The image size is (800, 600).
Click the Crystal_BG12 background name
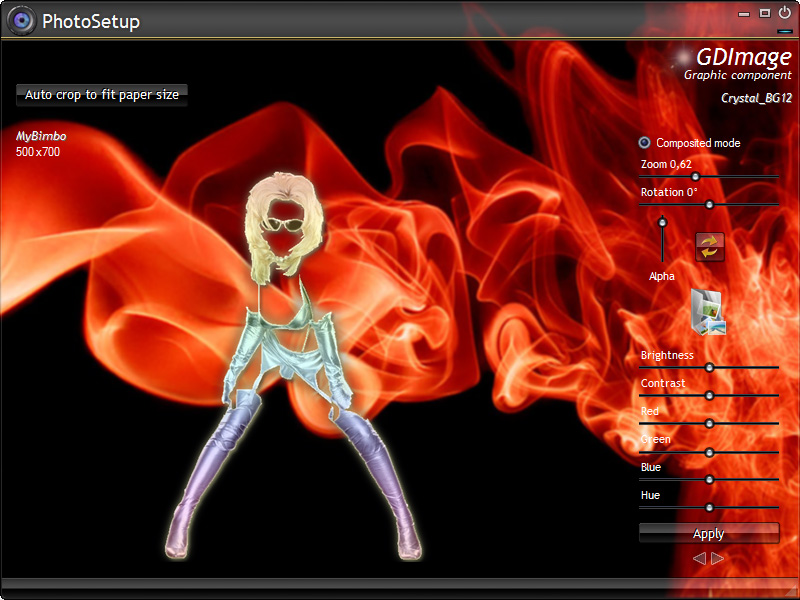tap(756, 98)
